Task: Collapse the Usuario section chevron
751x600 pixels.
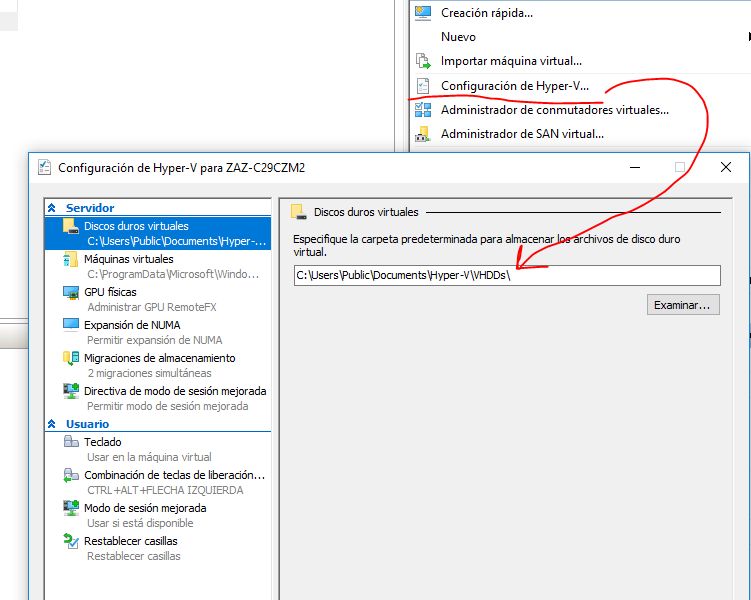Action: (x=52, y=424)
